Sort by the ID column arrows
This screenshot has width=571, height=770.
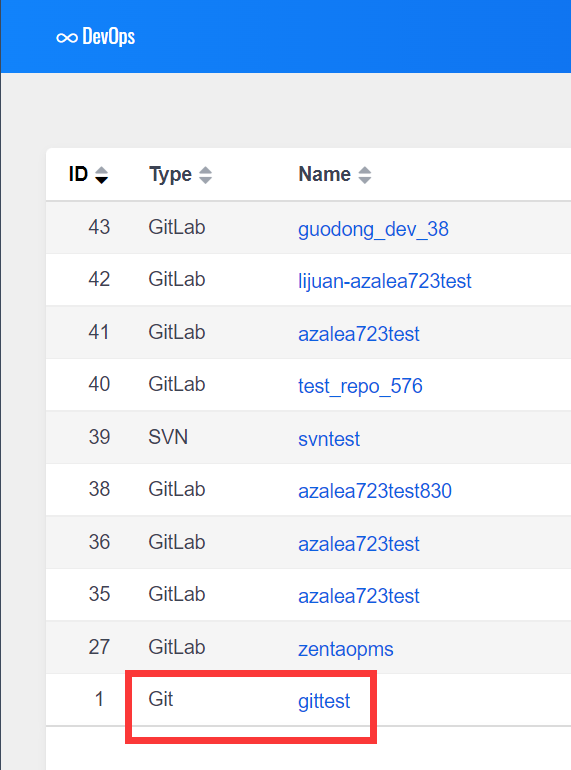[101, 175]
